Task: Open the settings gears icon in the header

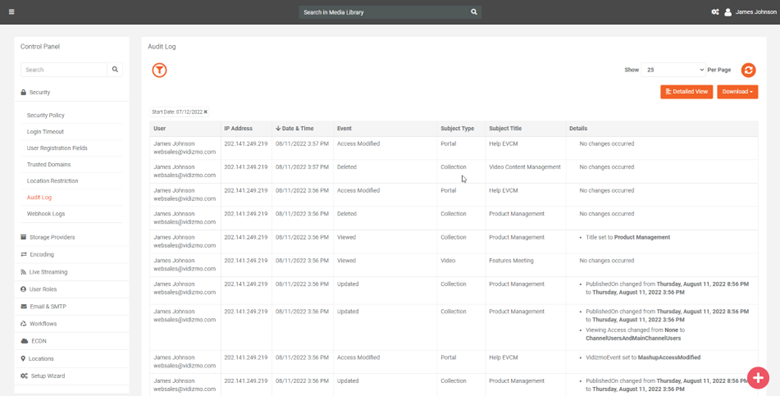Action: click(715, 12)
